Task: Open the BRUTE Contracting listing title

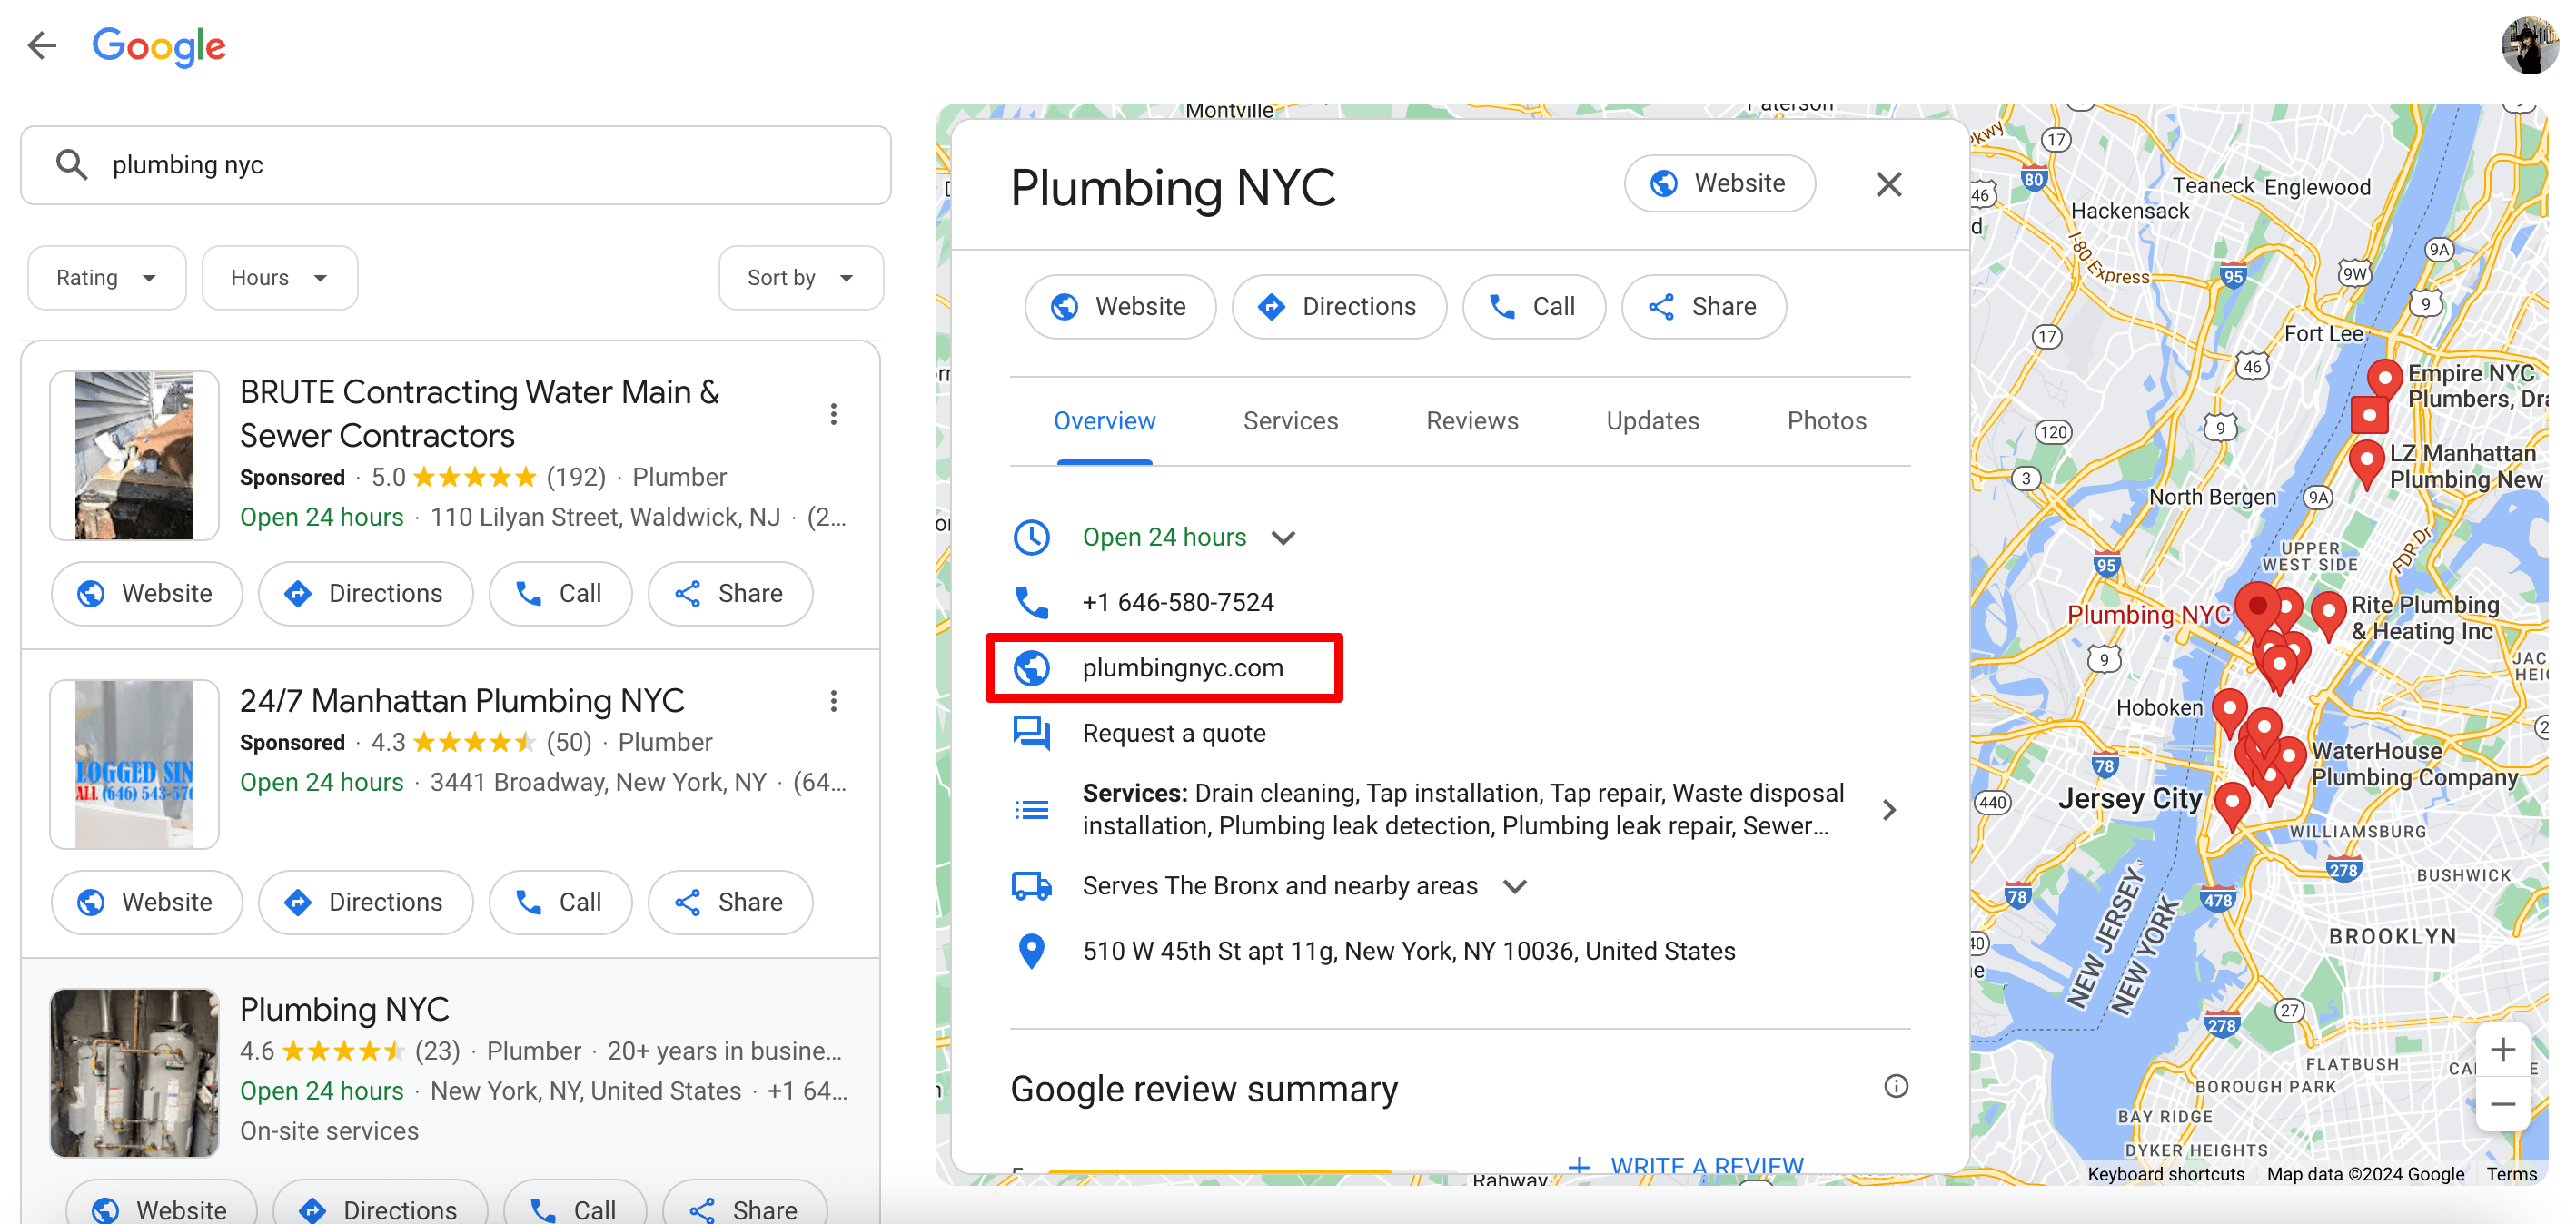Action: [x=479, y=414]
